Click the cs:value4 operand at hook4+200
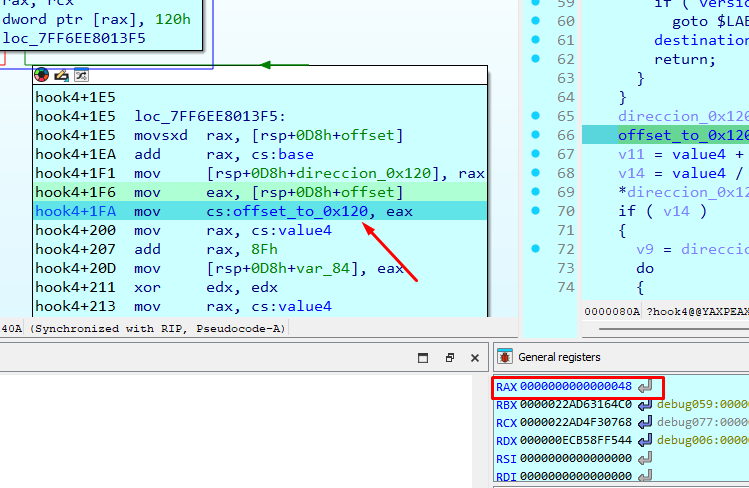The image size is (749, 488). [291, 230]
